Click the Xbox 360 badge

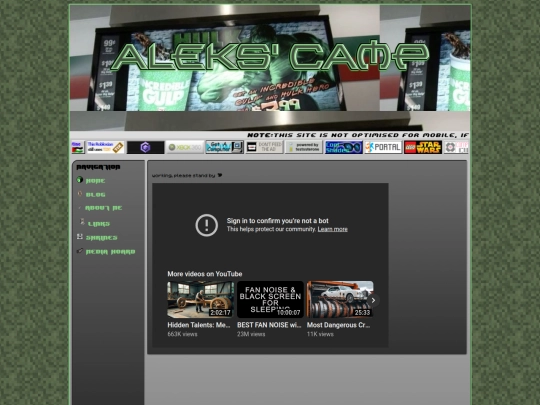(185, 147)
